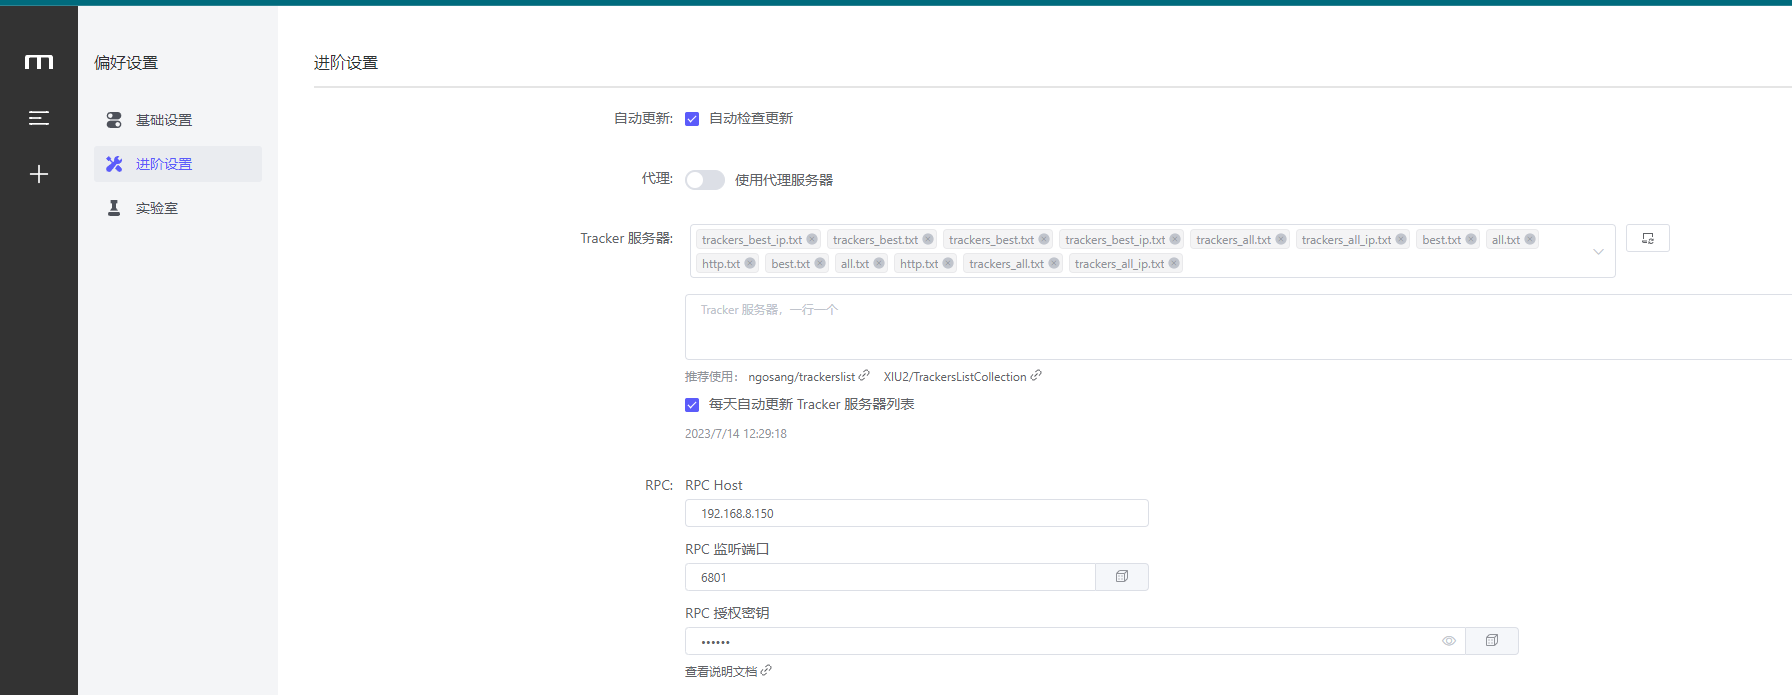Show the RPC secret with the eye icon
The height and width of the screenshot is (695, 1792).
[x=1448, y=641]
